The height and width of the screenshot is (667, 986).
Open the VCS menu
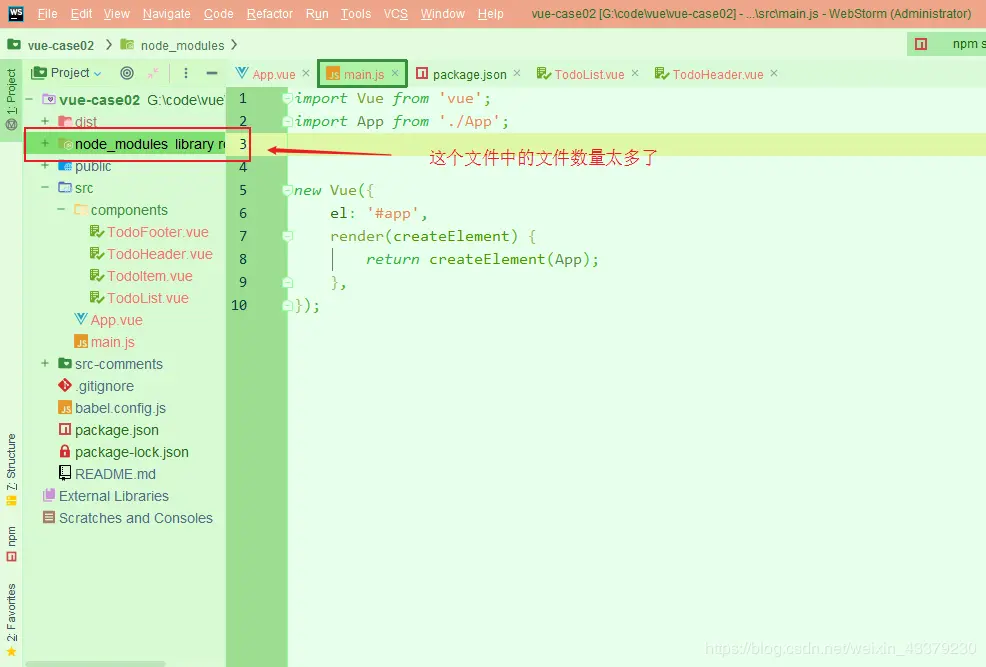pyautogui.click(x=396, y=13)
